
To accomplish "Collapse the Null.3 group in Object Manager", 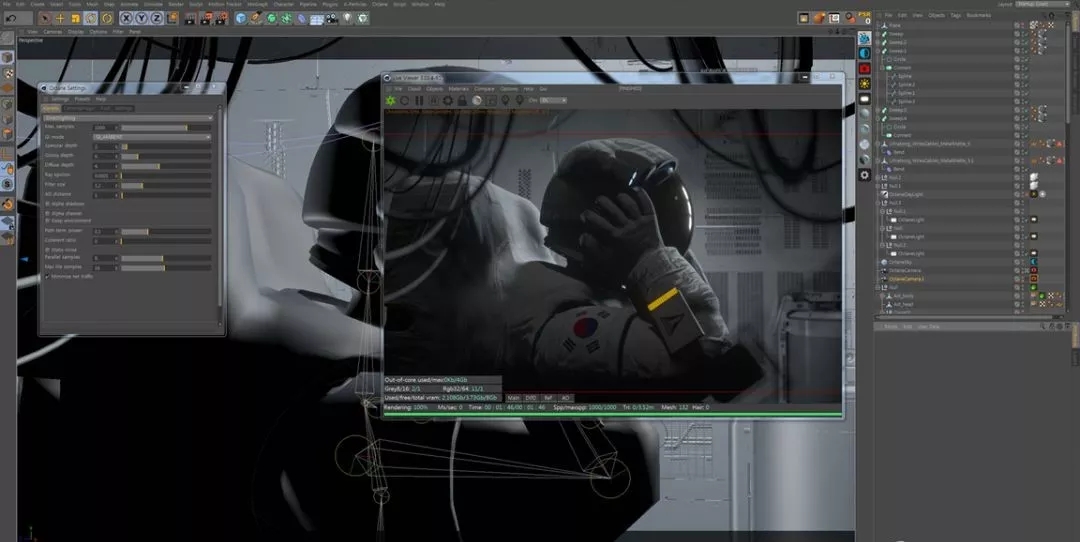I will pyautogui.click(x=878, y=203).
